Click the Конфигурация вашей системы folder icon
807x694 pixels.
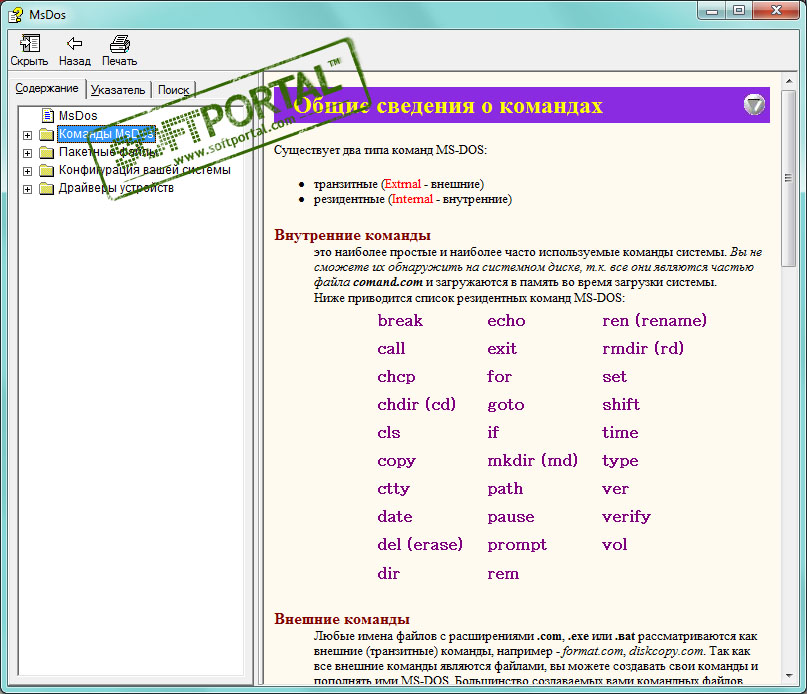[x=47, y=170]
